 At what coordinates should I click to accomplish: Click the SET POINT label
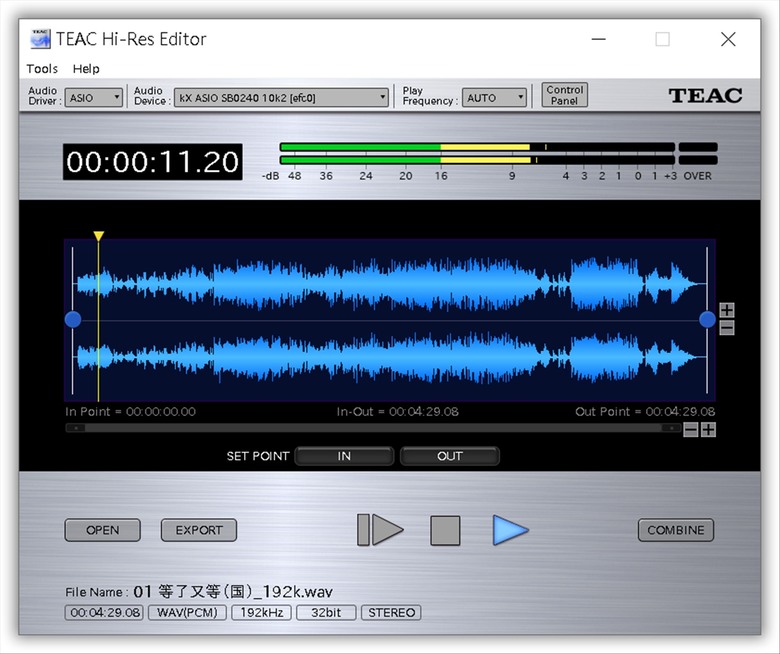tap(258, 456)
